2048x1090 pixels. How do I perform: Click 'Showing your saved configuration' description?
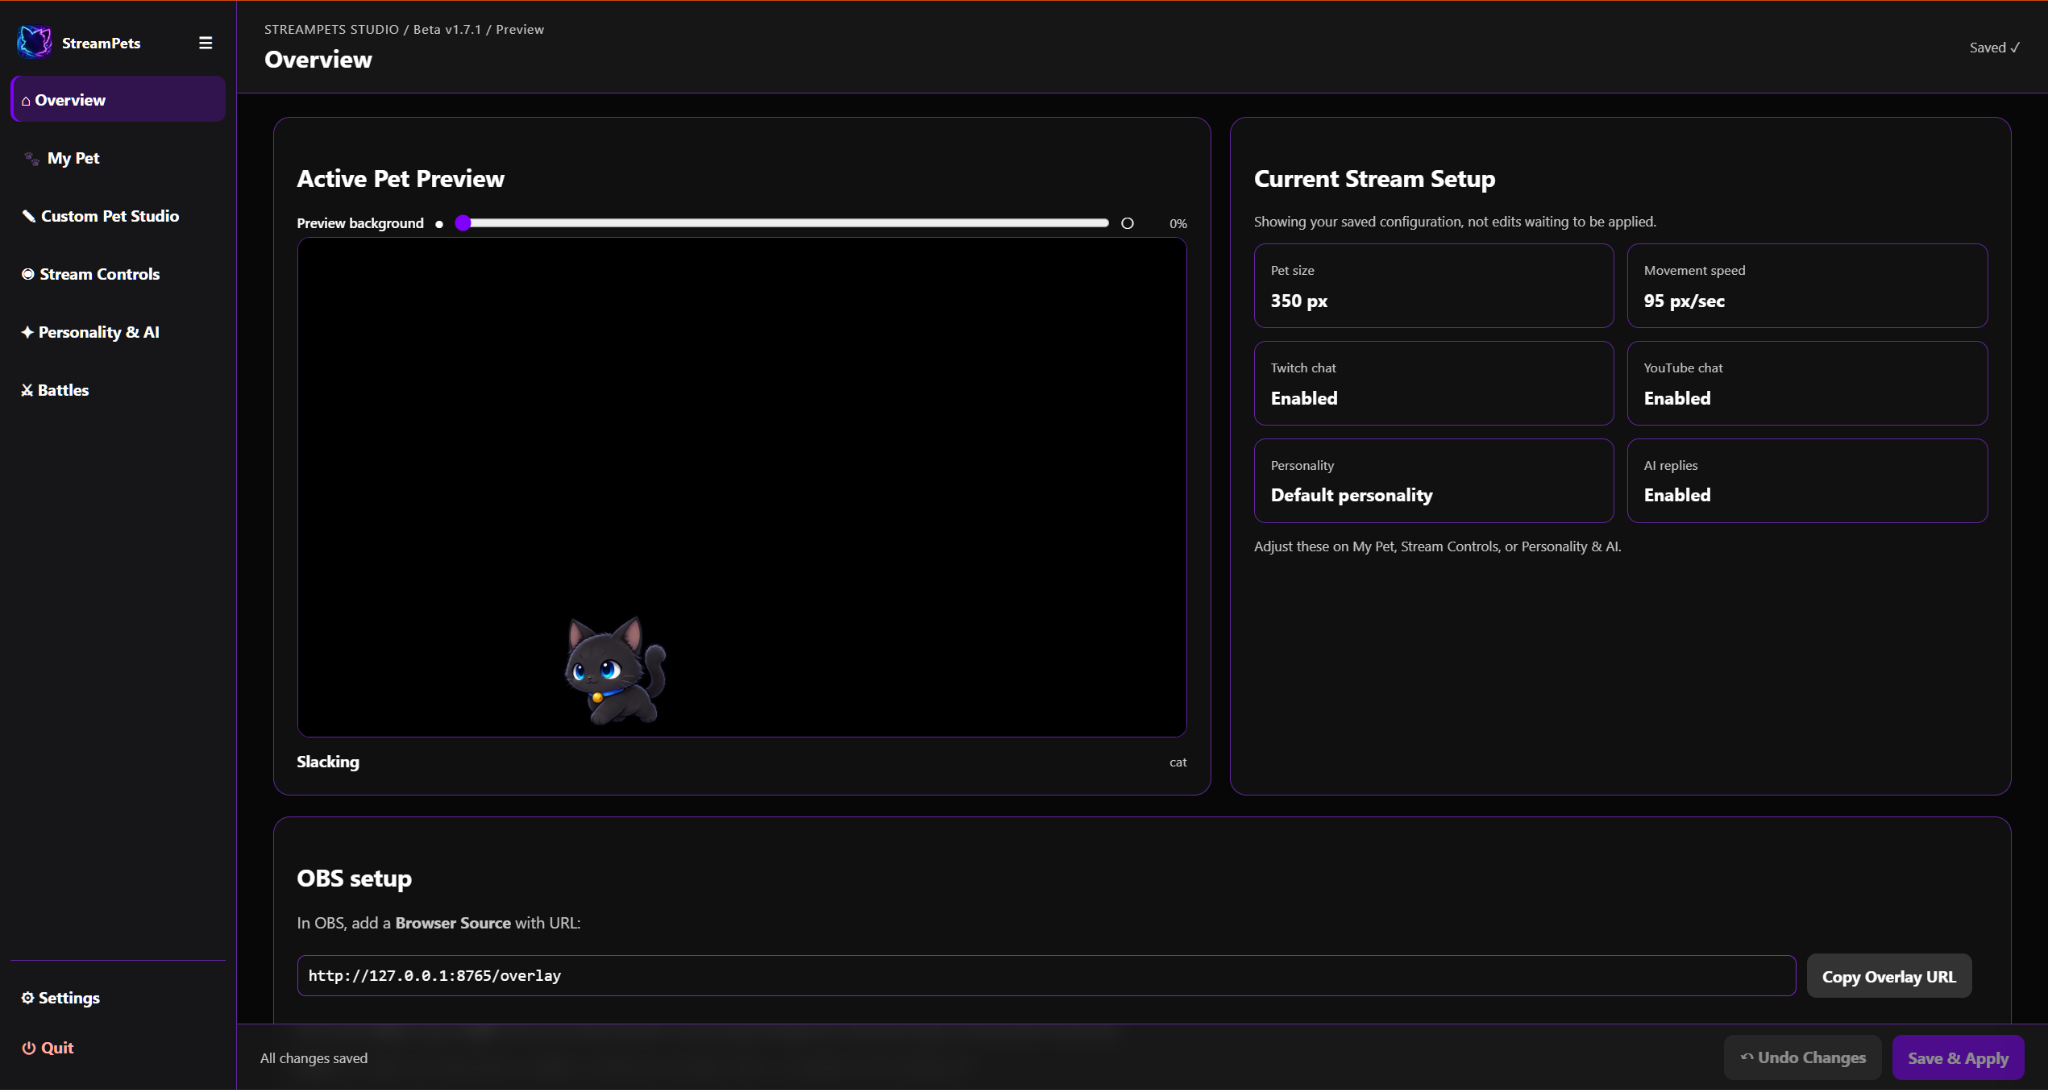pos(1455,222)
